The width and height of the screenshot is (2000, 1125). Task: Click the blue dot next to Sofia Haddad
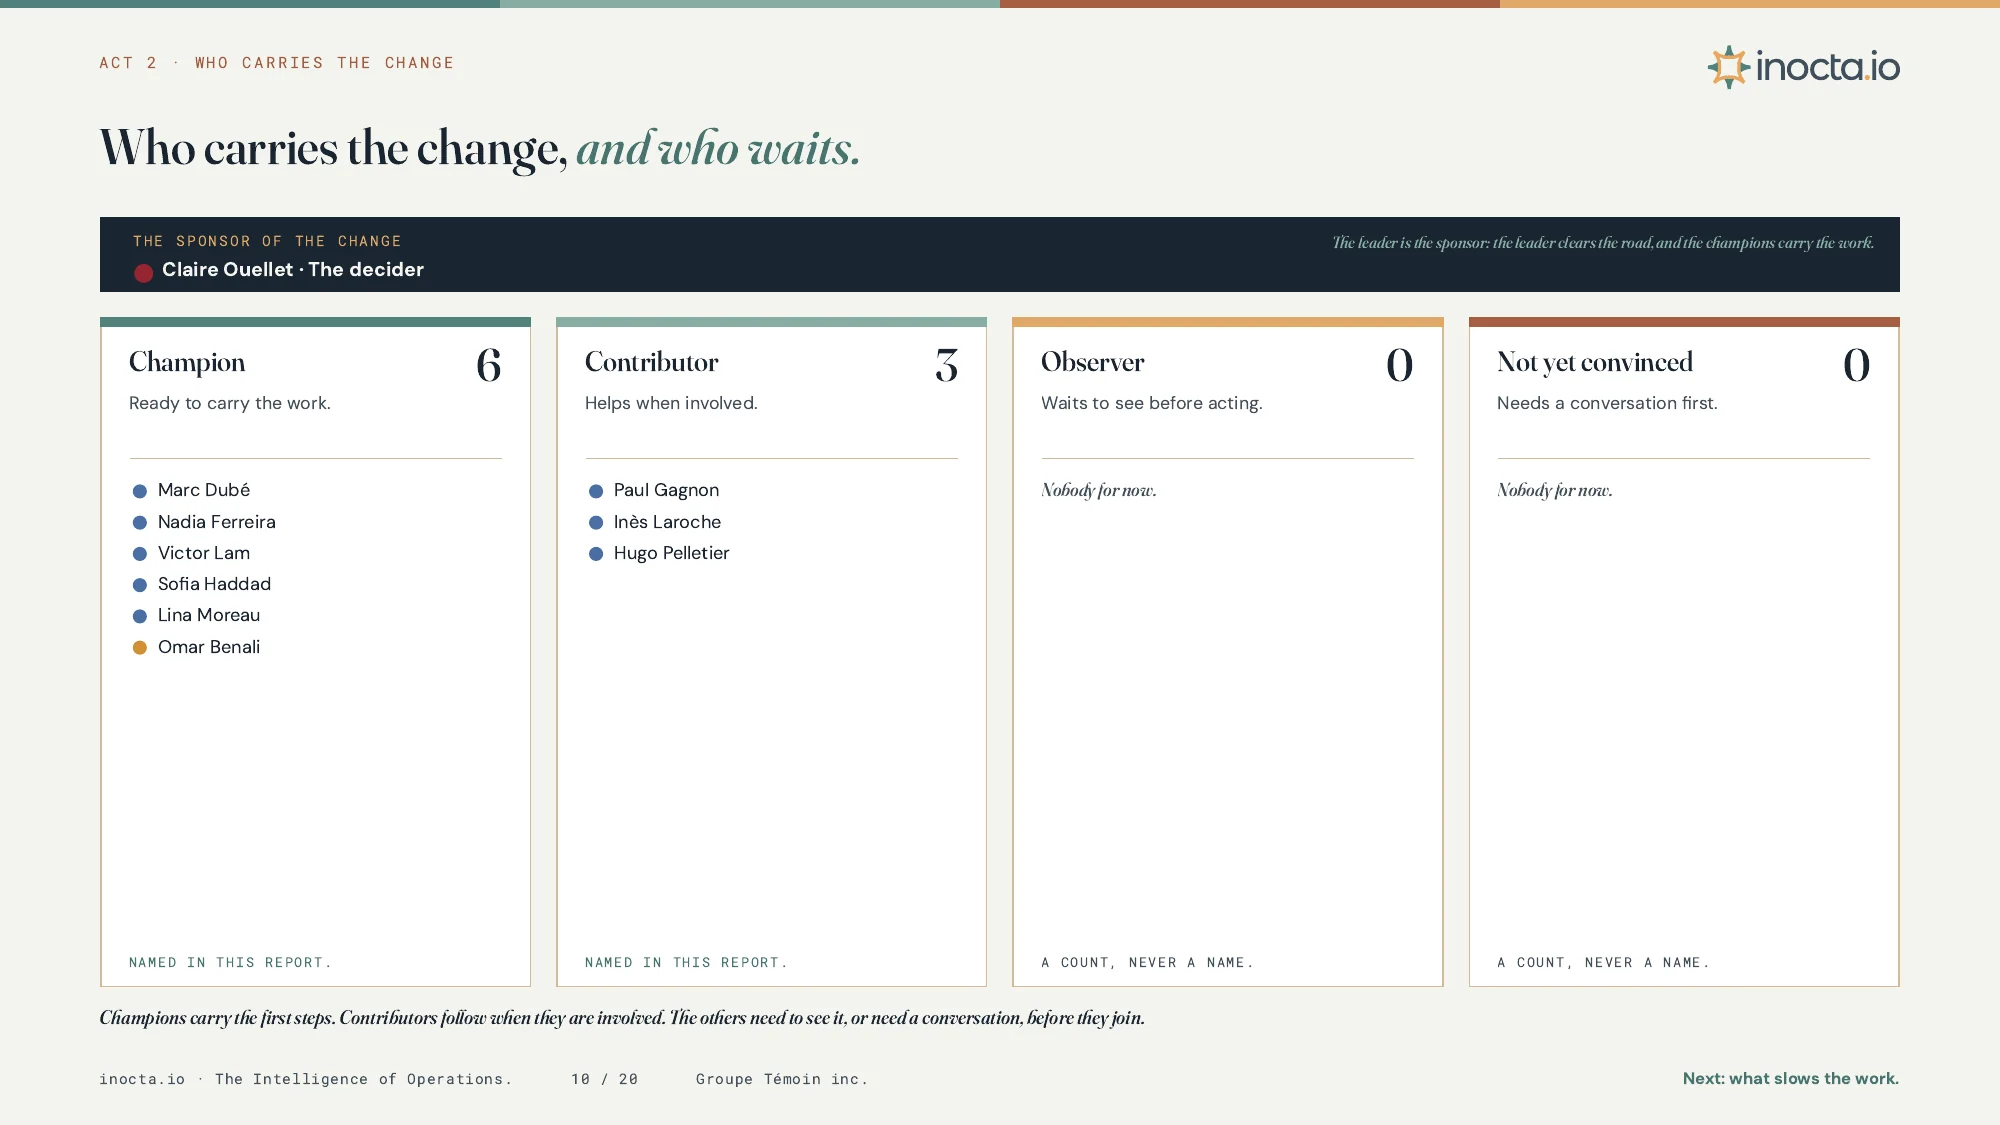(140, 585)
